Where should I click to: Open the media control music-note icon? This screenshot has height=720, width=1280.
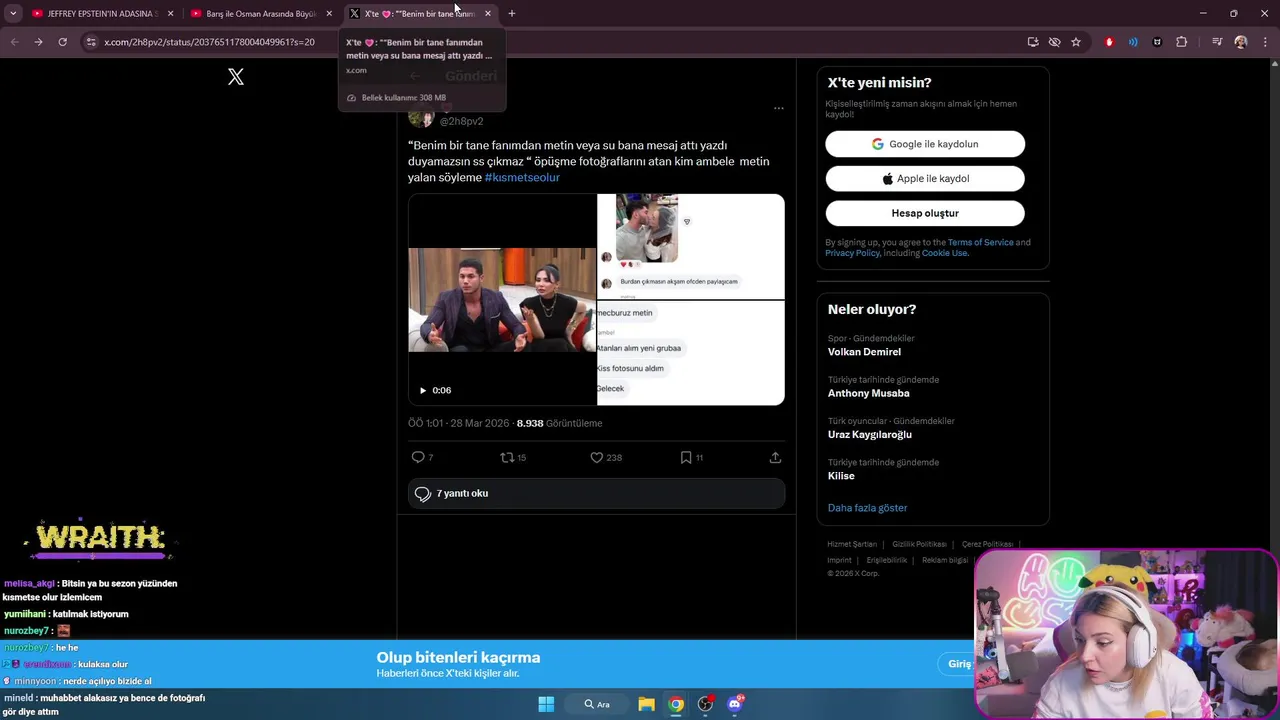[1217, 42]
